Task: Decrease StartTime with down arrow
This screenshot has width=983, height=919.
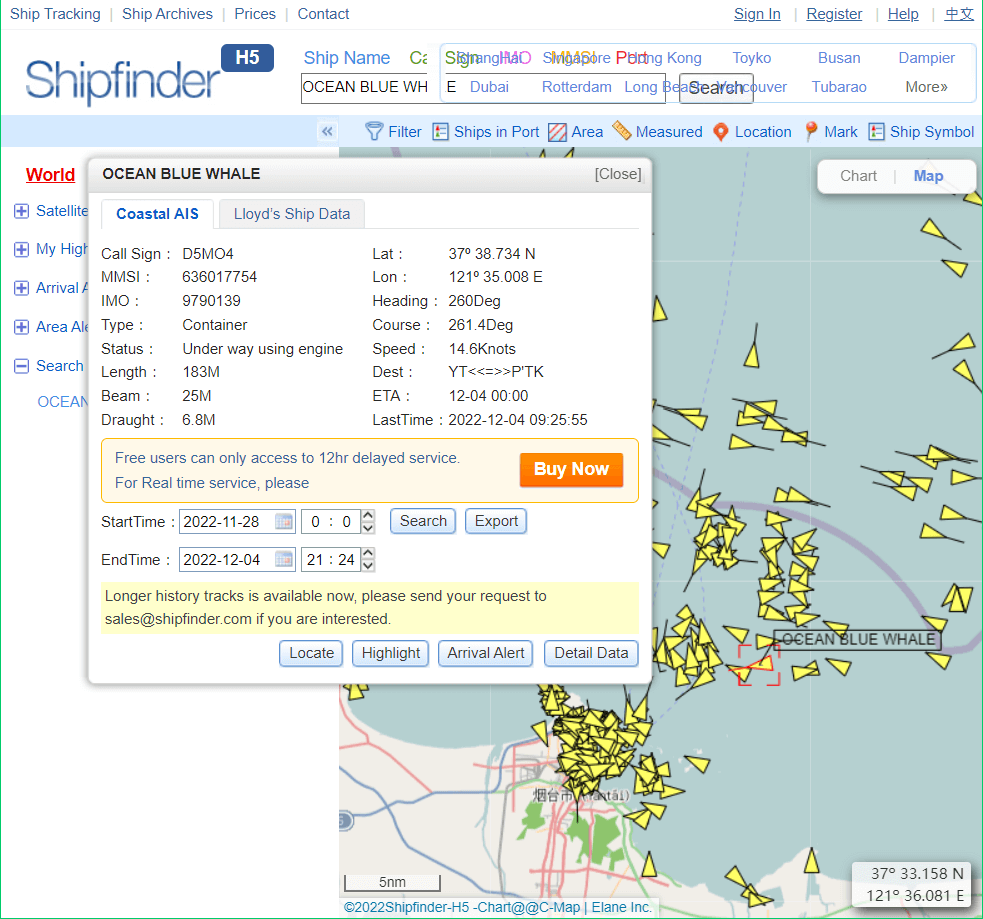Action: 368,528
